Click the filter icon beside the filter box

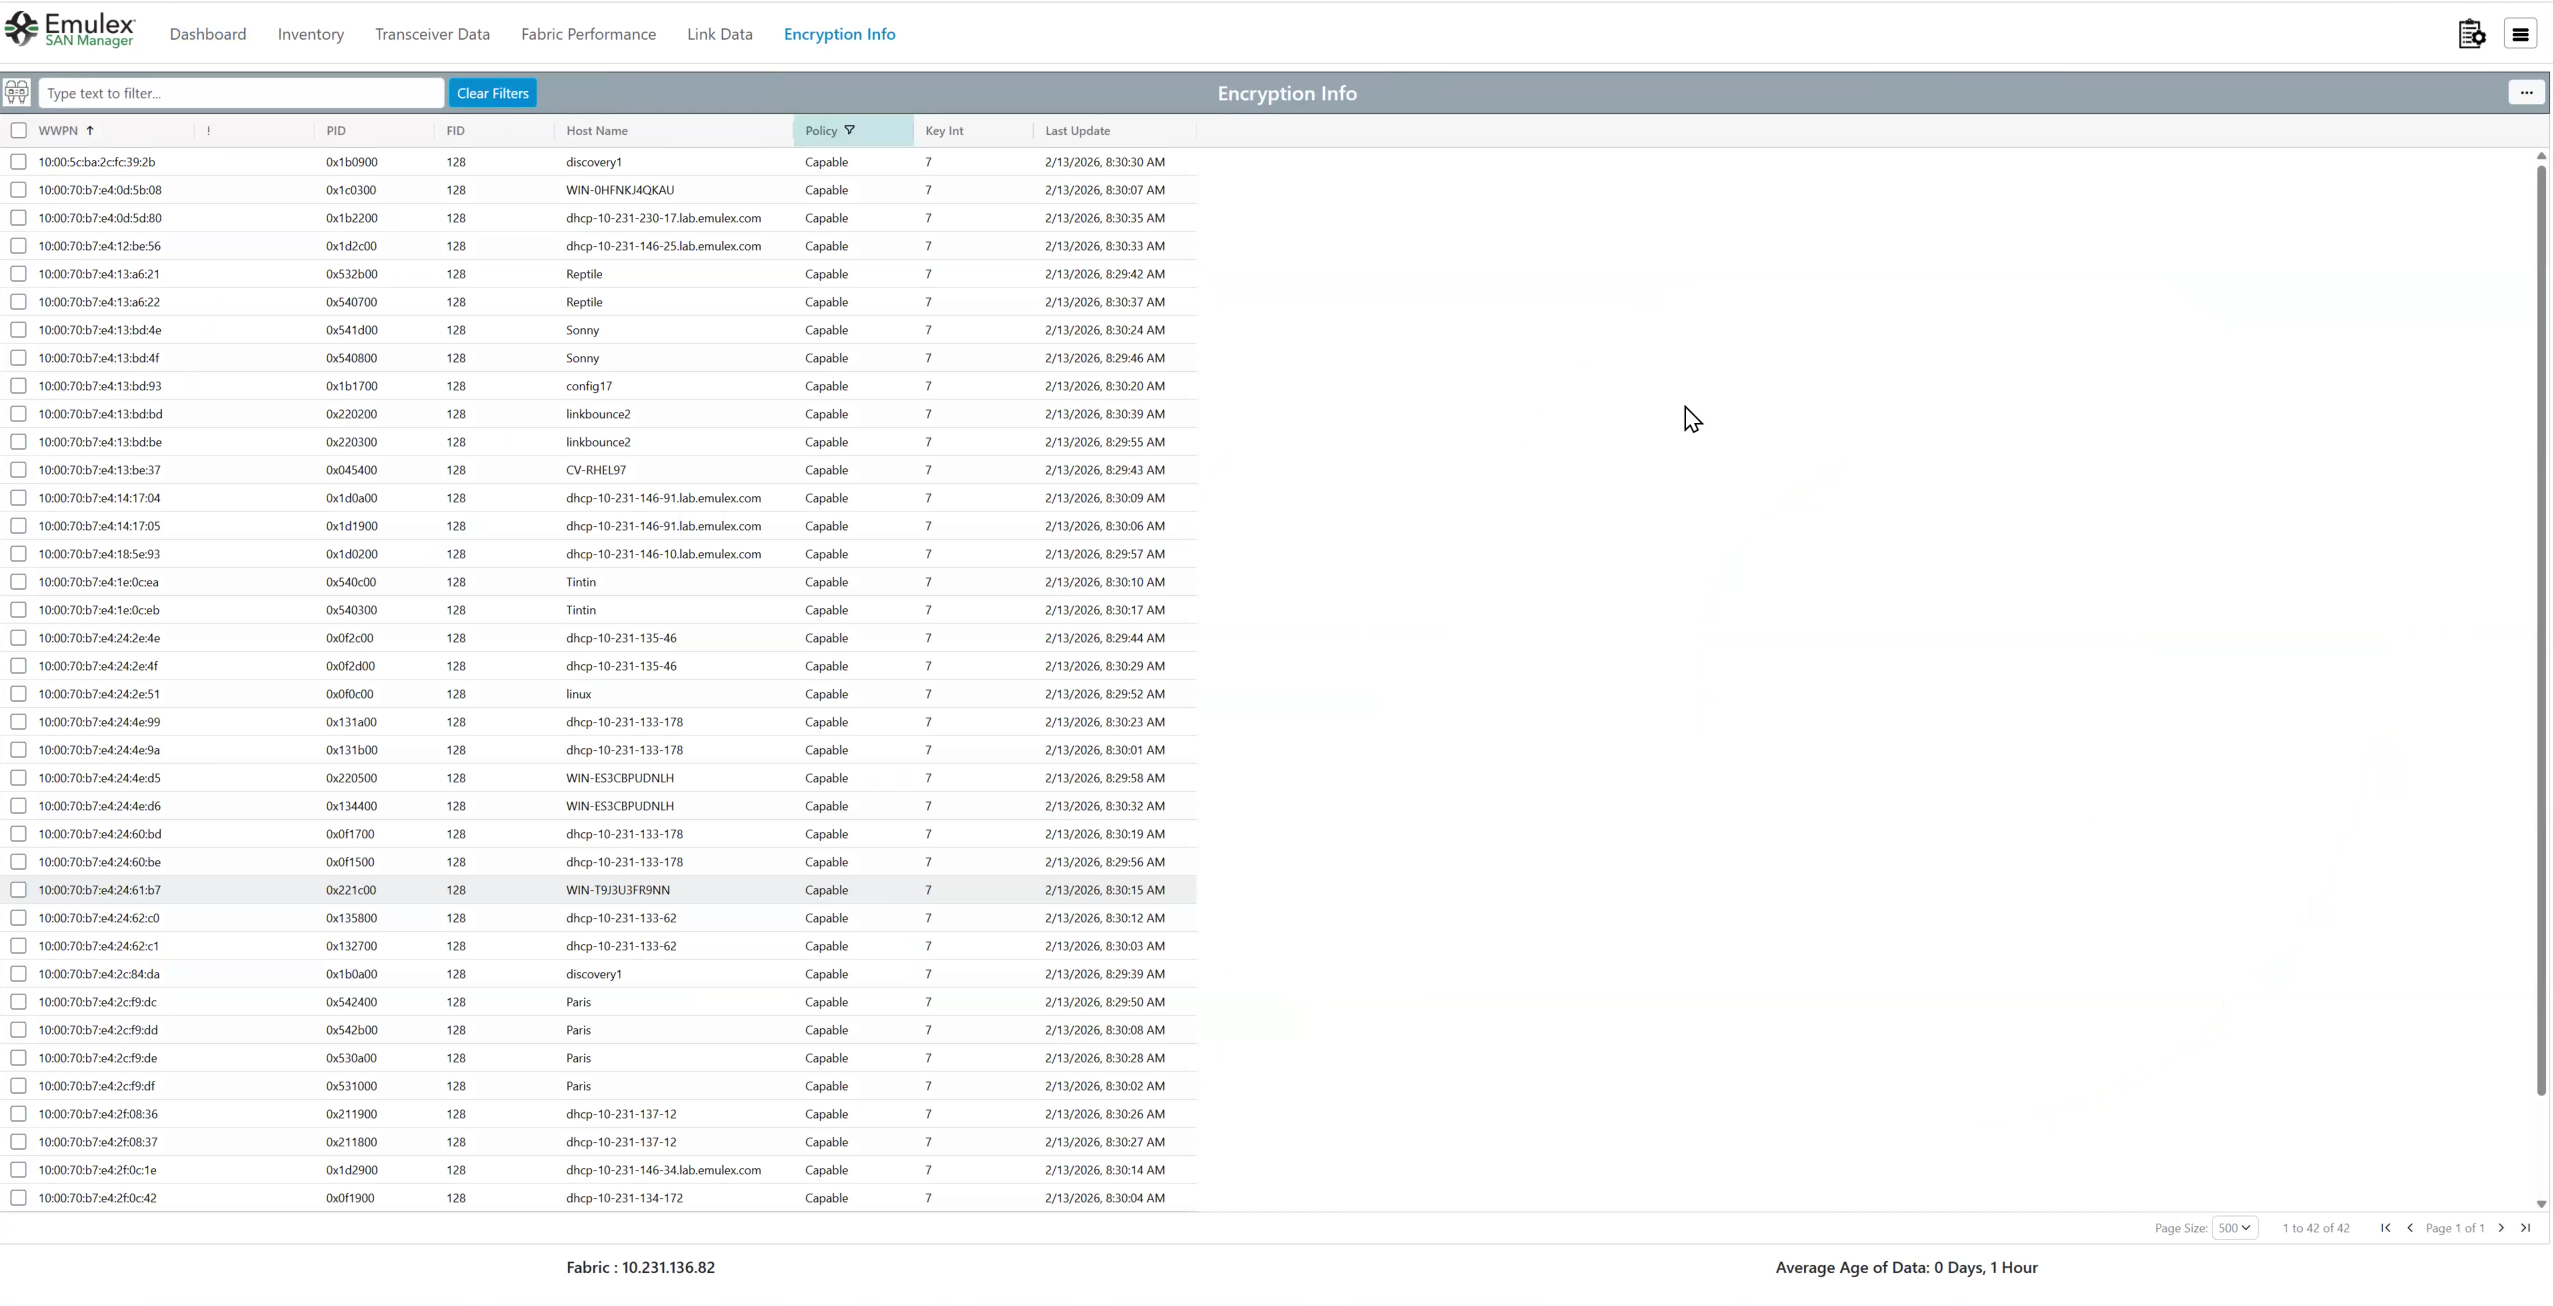pos(17,93)
